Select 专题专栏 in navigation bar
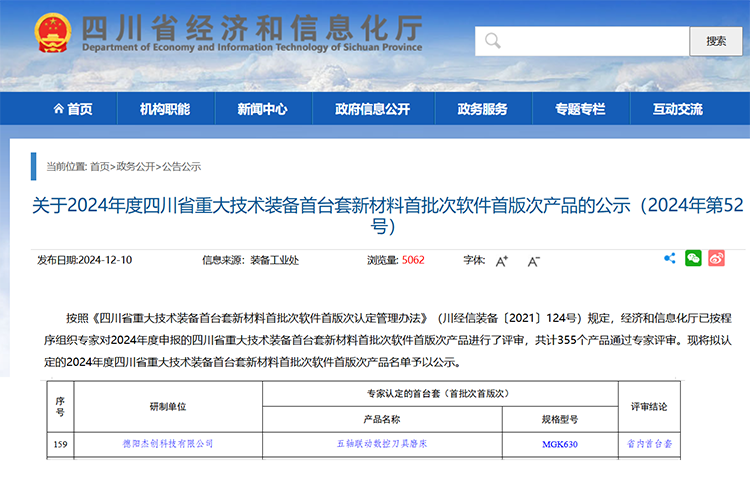The image size is (750, 482). click(x=580, y=109)
